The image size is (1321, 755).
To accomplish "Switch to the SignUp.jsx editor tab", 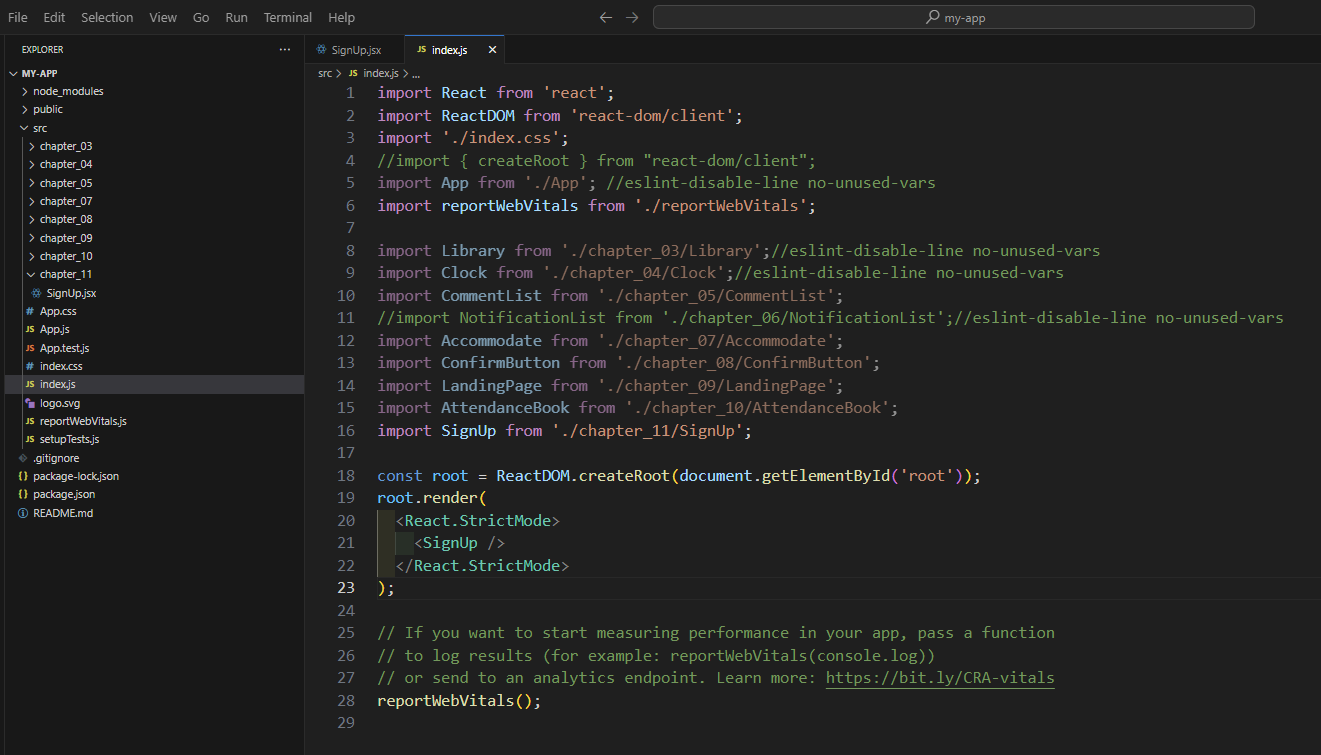I will [x=355, y=50].
